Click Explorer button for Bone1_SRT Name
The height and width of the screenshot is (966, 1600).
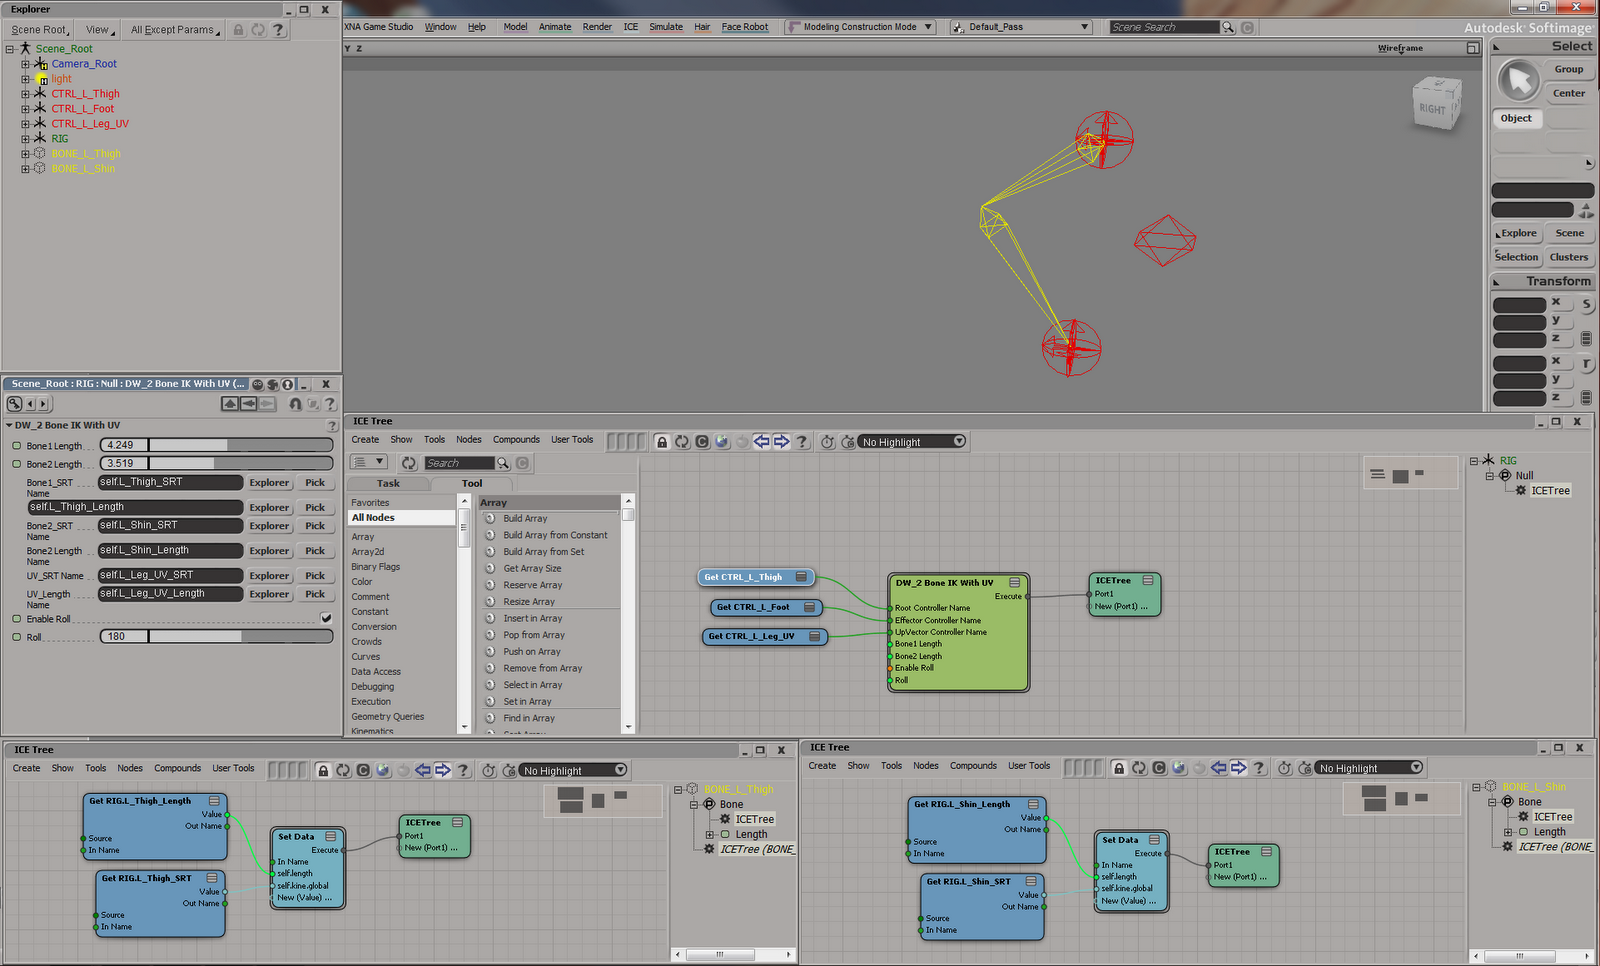pyautogui.click(x=269, y=483)
